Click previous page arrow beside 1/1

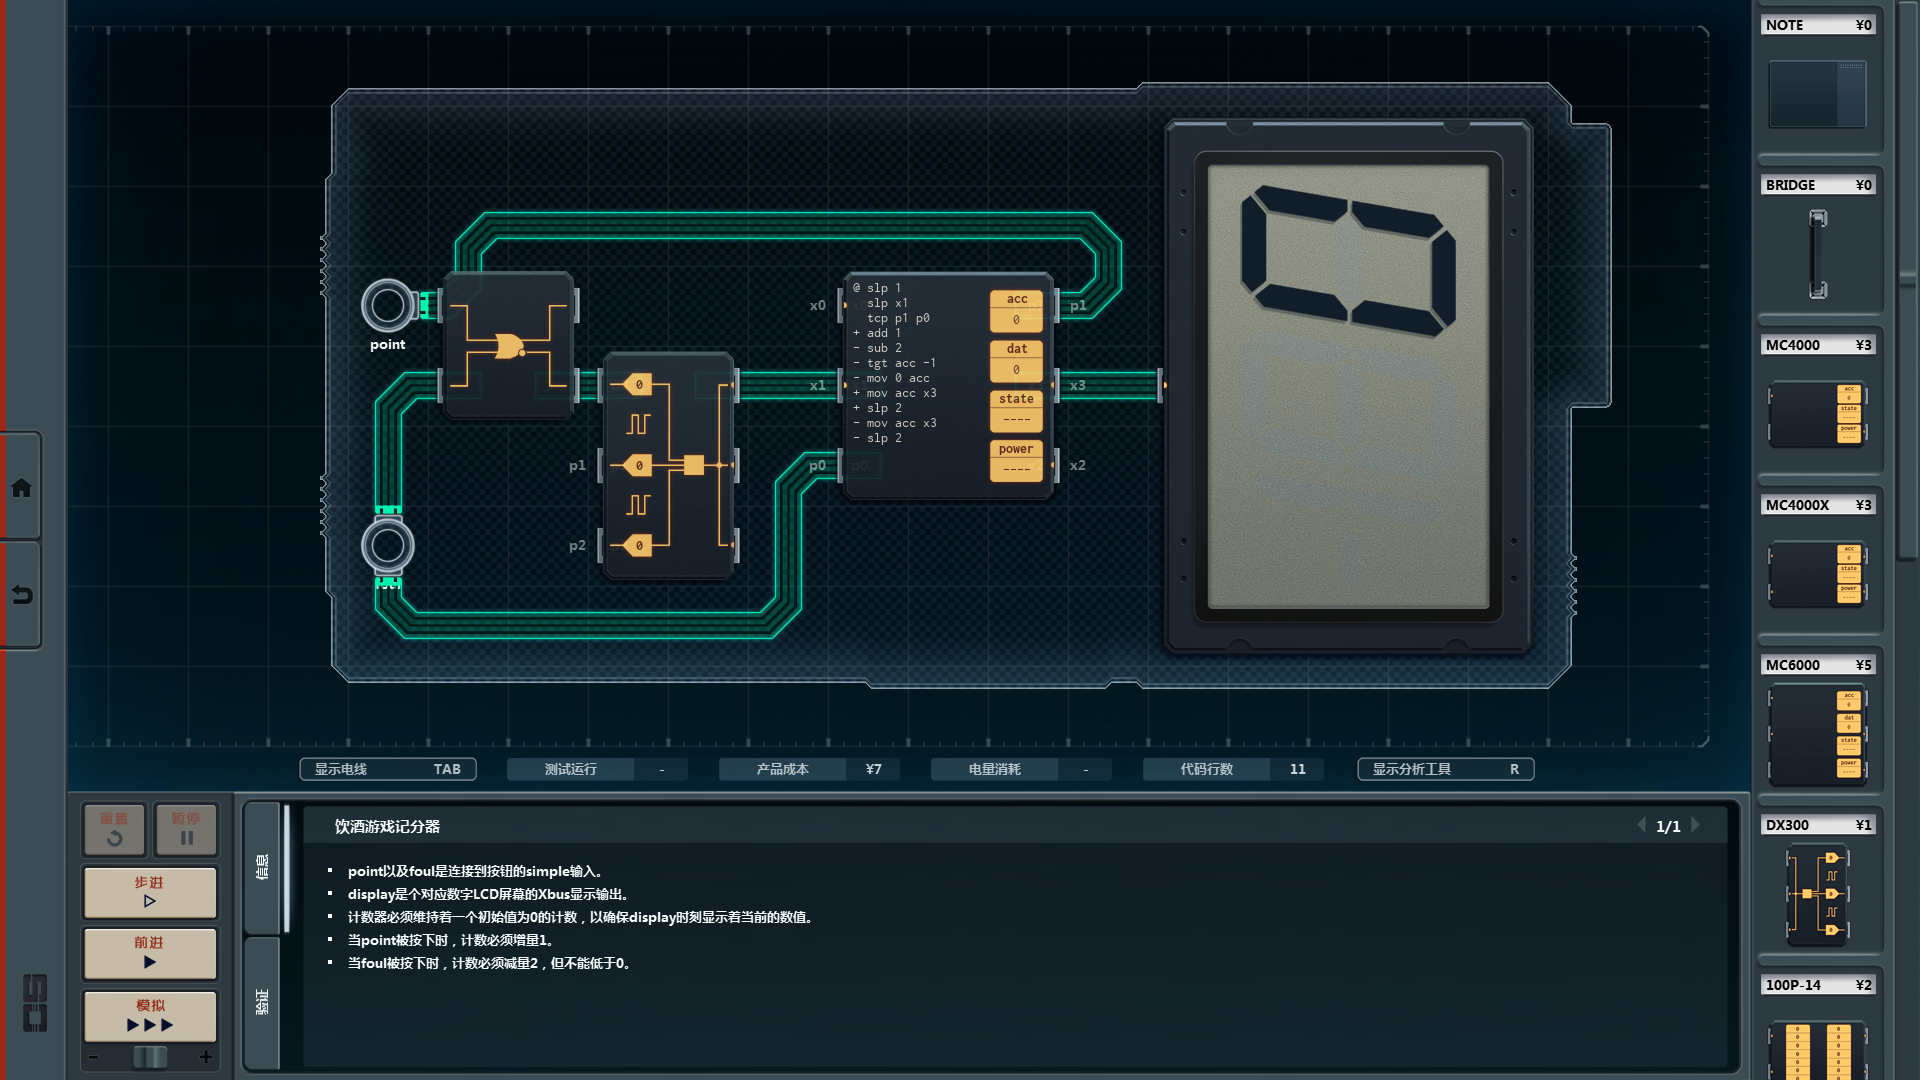(1641, 826)
